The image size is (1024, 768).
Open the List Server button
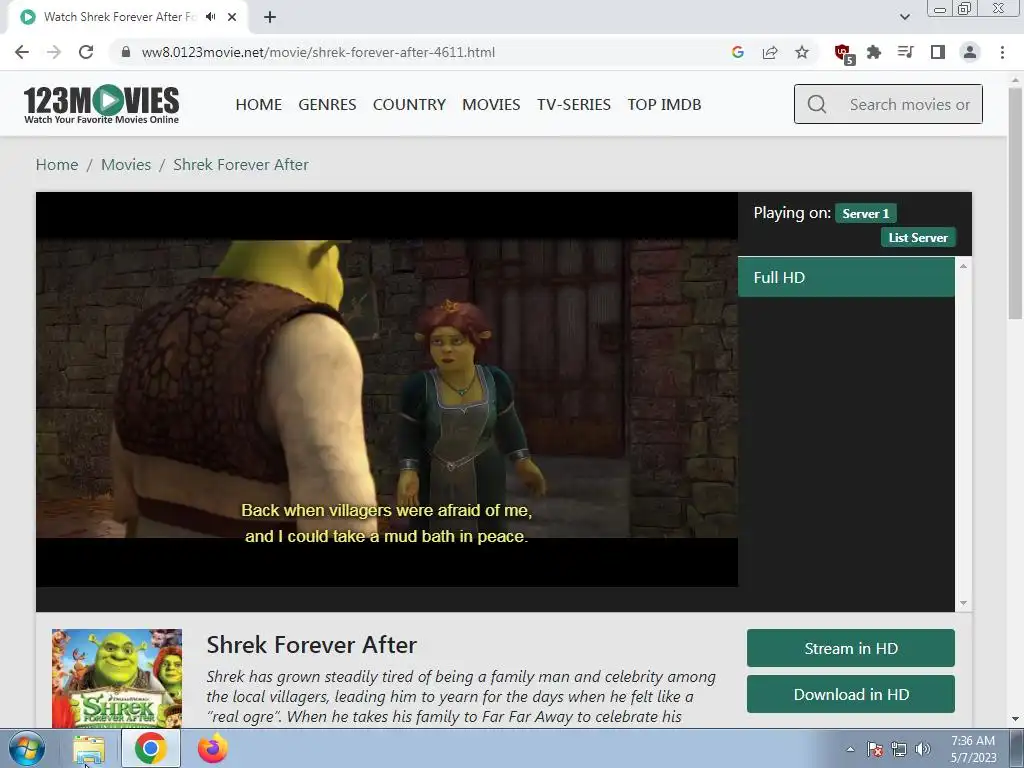918,238
